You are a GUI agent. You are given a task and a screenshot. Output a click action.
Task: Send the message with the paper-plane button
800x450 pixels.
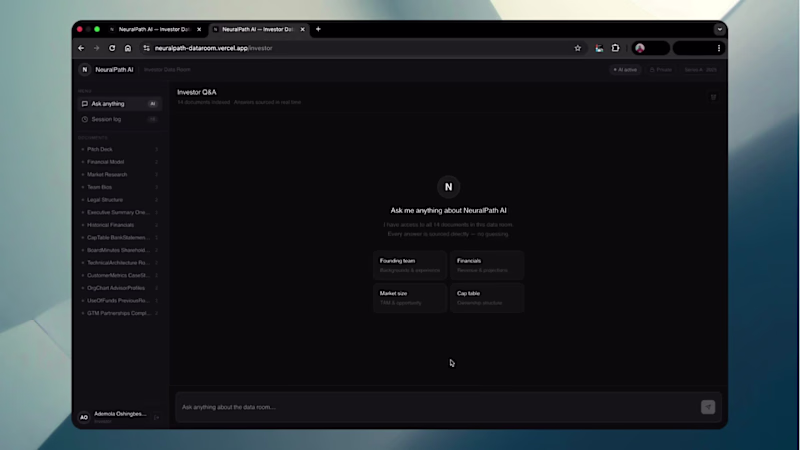coord(708,407)
